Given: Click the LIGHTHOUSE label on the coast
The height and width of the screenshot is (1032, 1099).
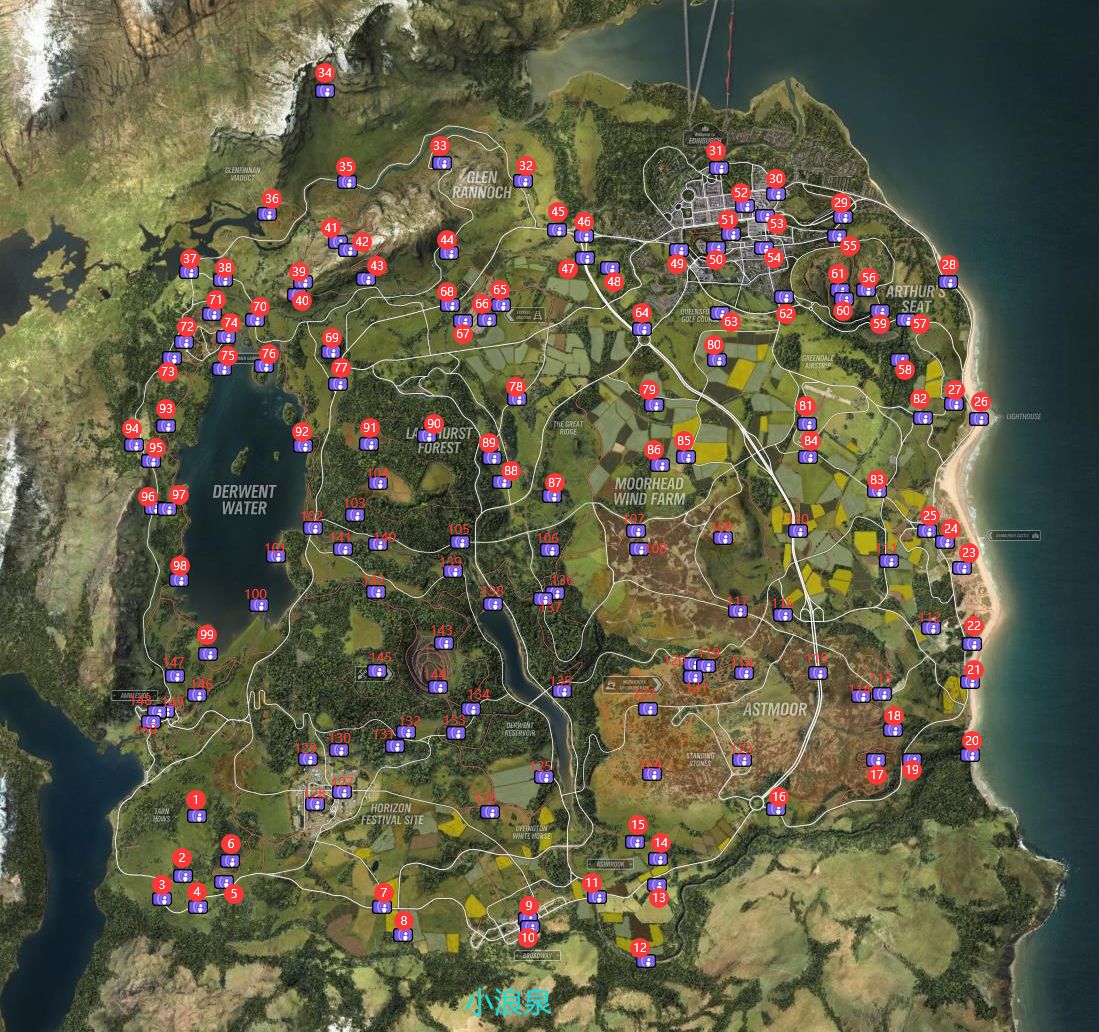Looking at the screenshot, I should coord(1024,416).
